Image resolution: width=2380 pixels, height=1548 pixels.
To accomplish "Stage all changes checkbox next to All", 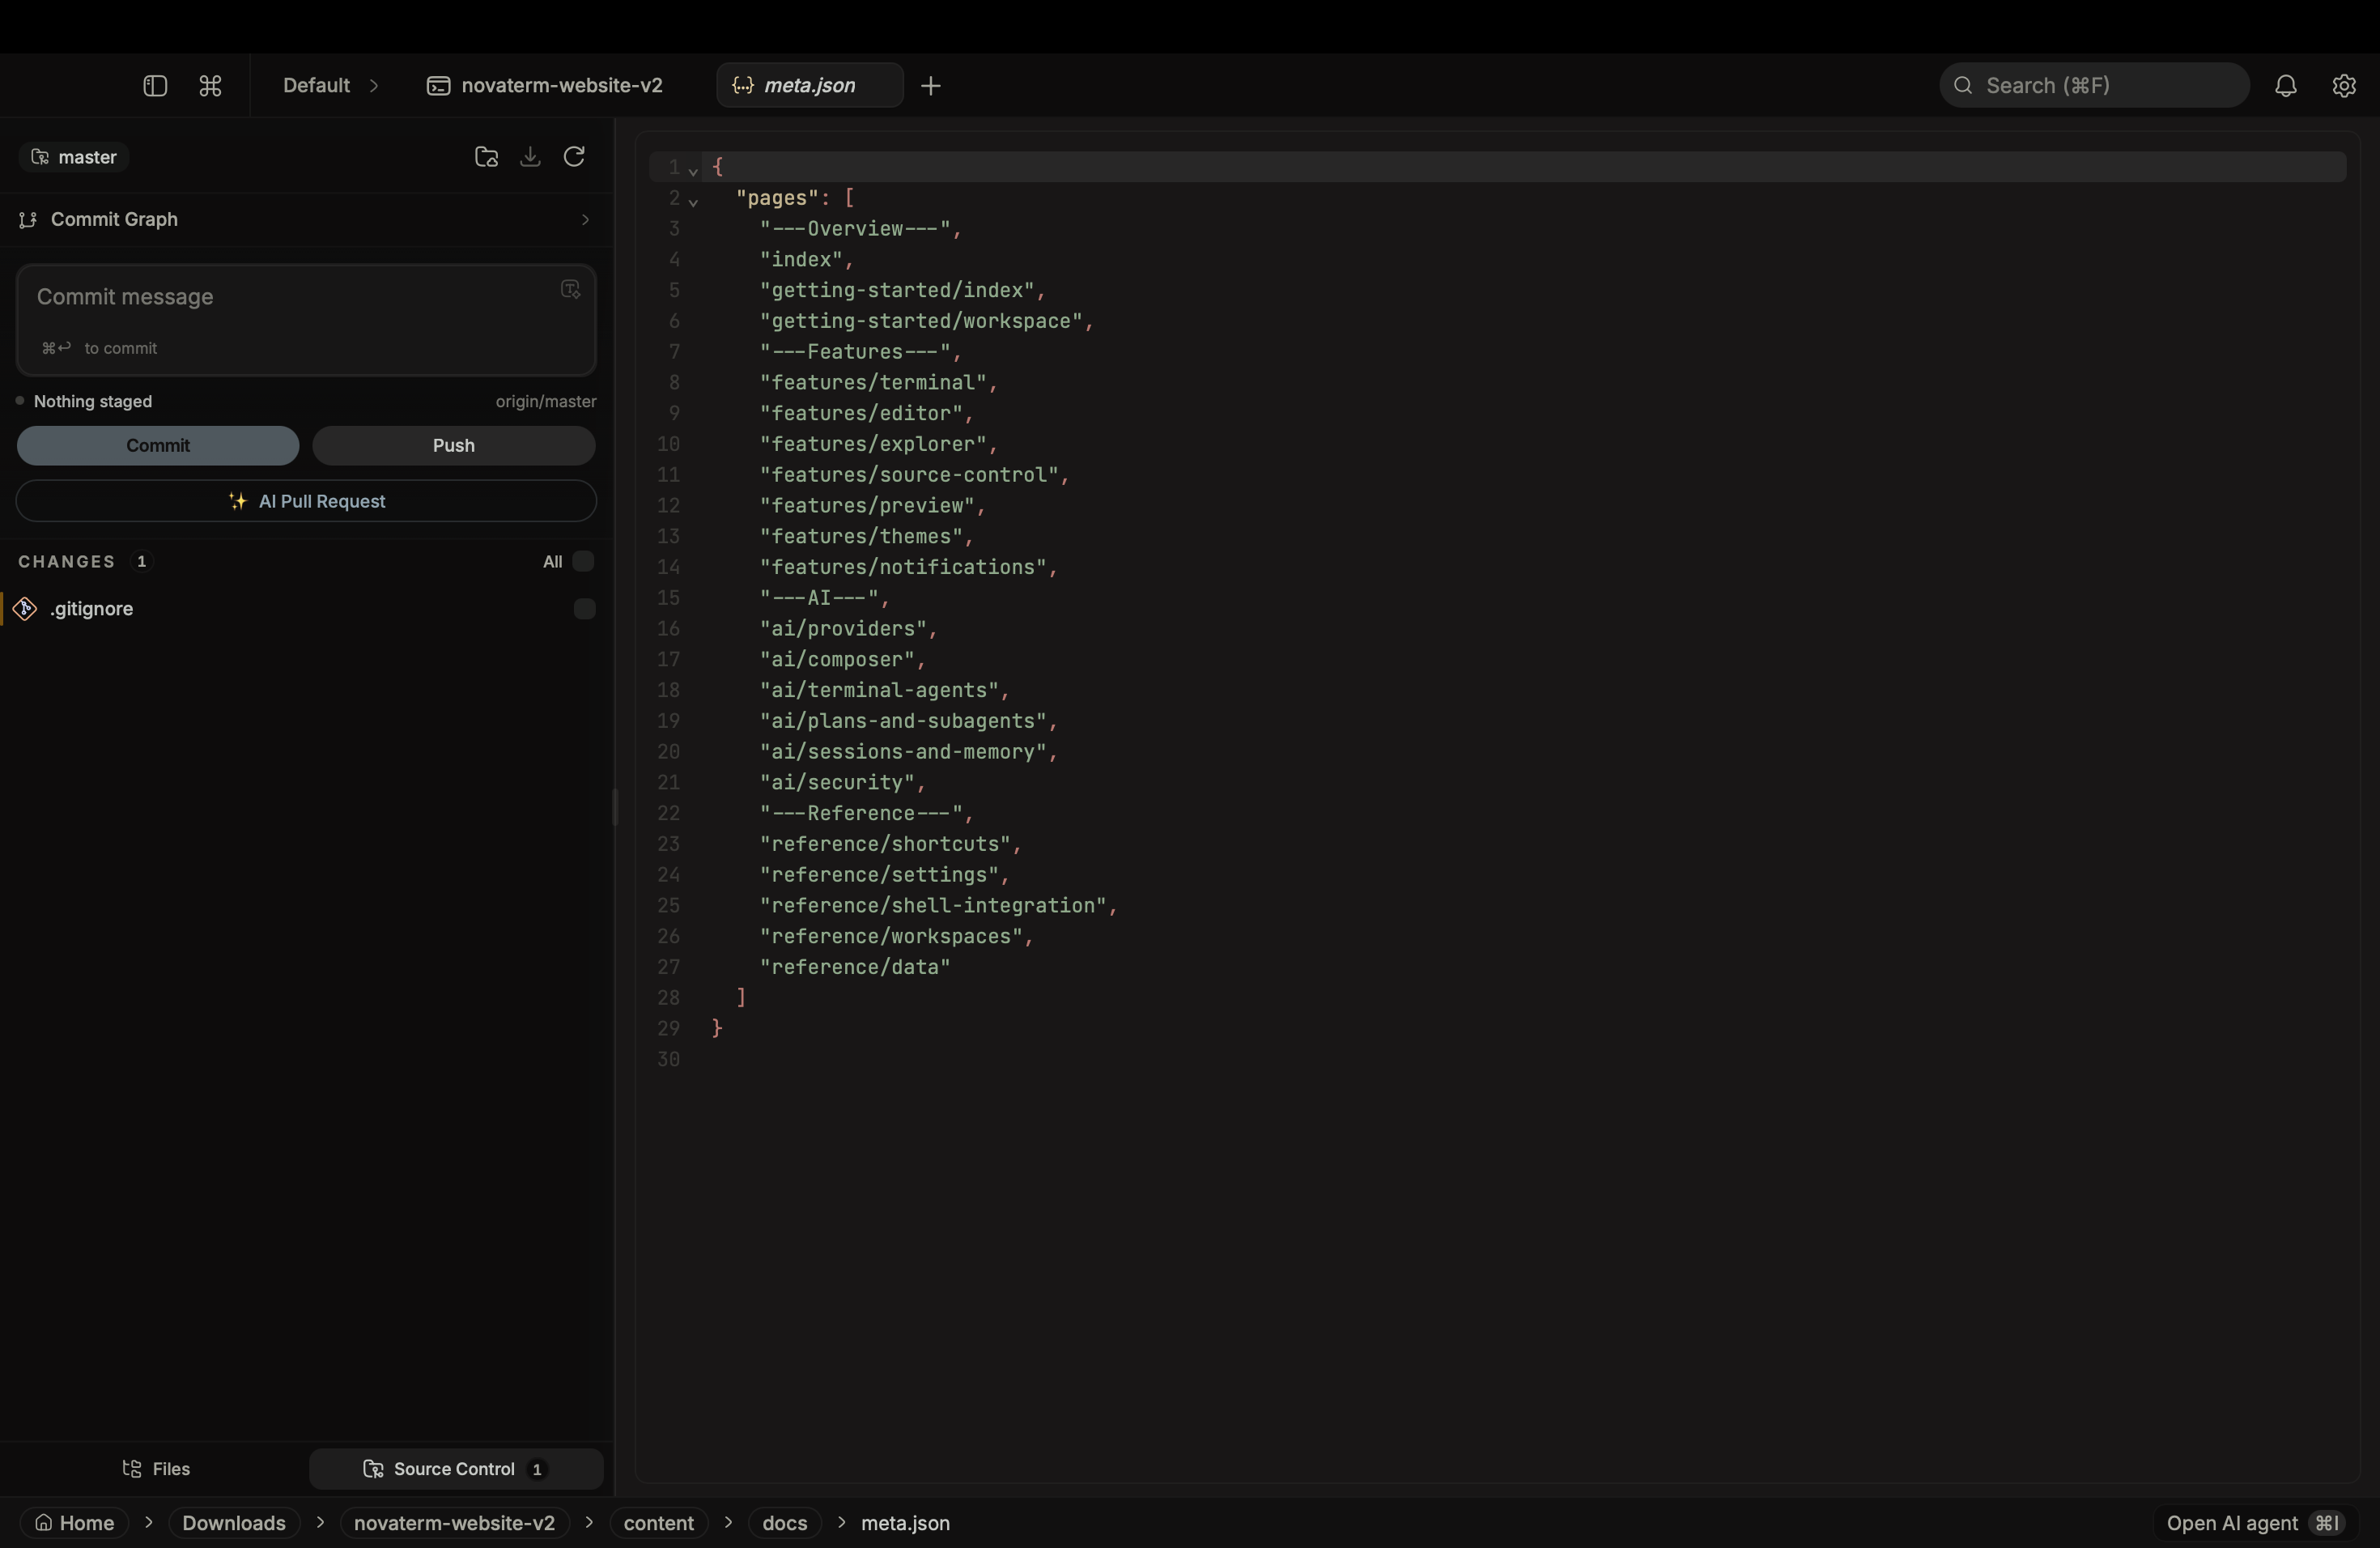I will pyautogui.click(x=583, y=562).
